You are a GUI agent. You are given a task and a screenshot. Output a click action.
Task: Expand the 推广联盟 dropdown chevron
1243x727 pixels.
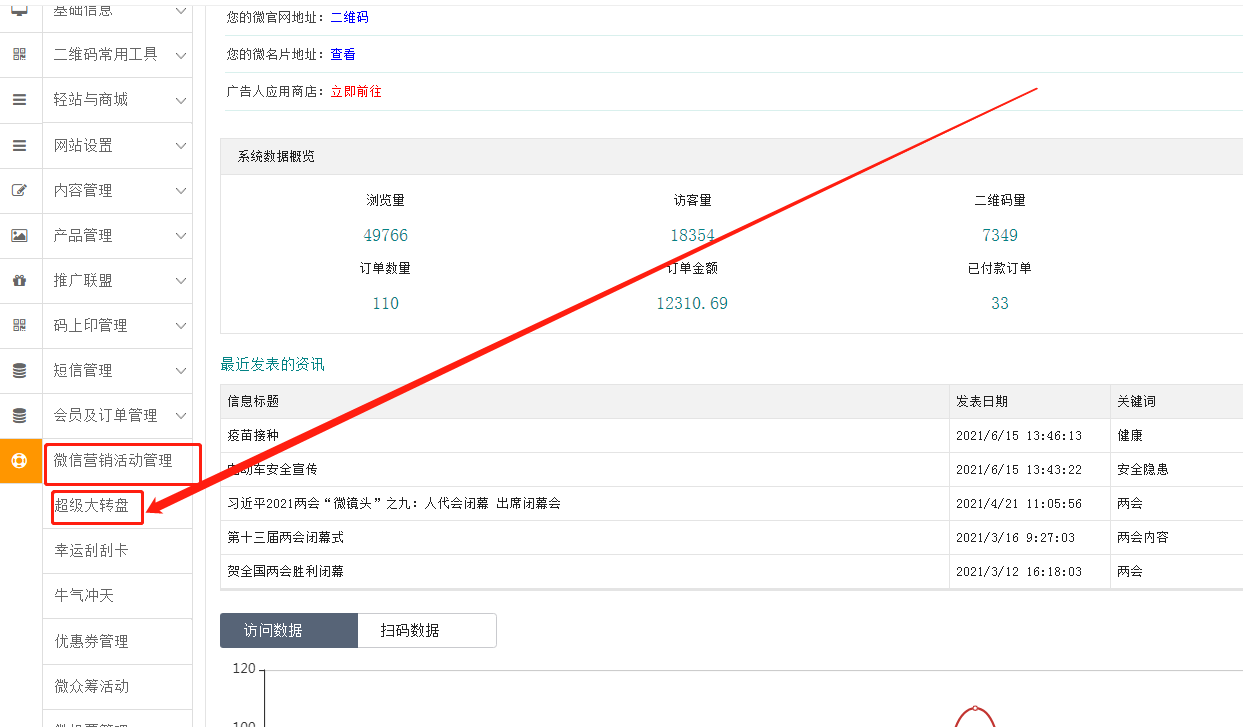click(180, 281)
